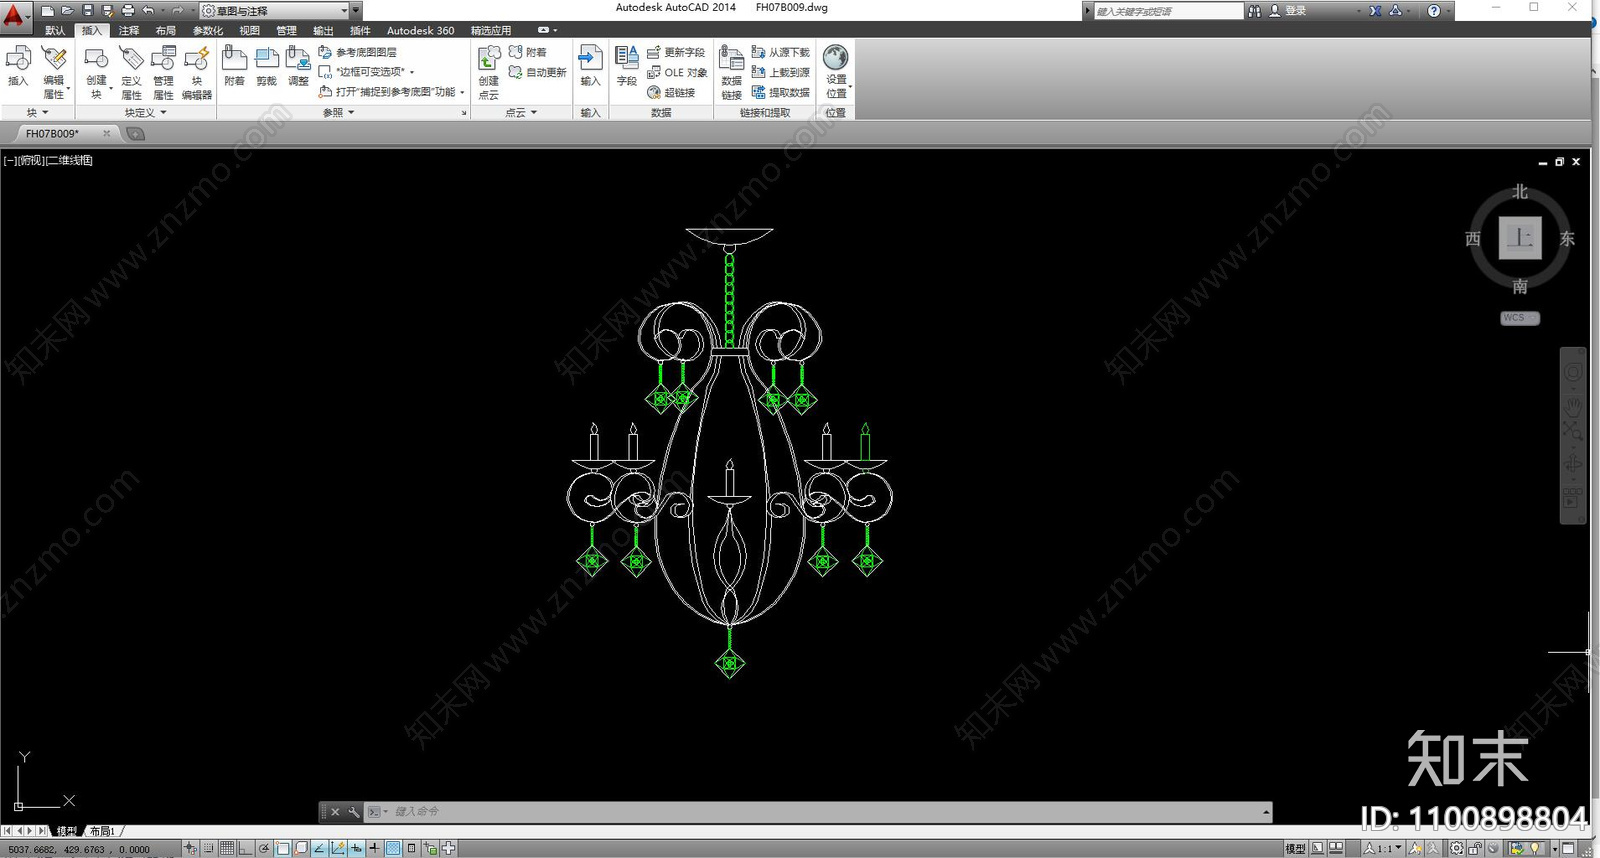This screenshot has width=1600, height=858.
Task: Switch to the 视图 ribbon tab
Action: [249, 31]
